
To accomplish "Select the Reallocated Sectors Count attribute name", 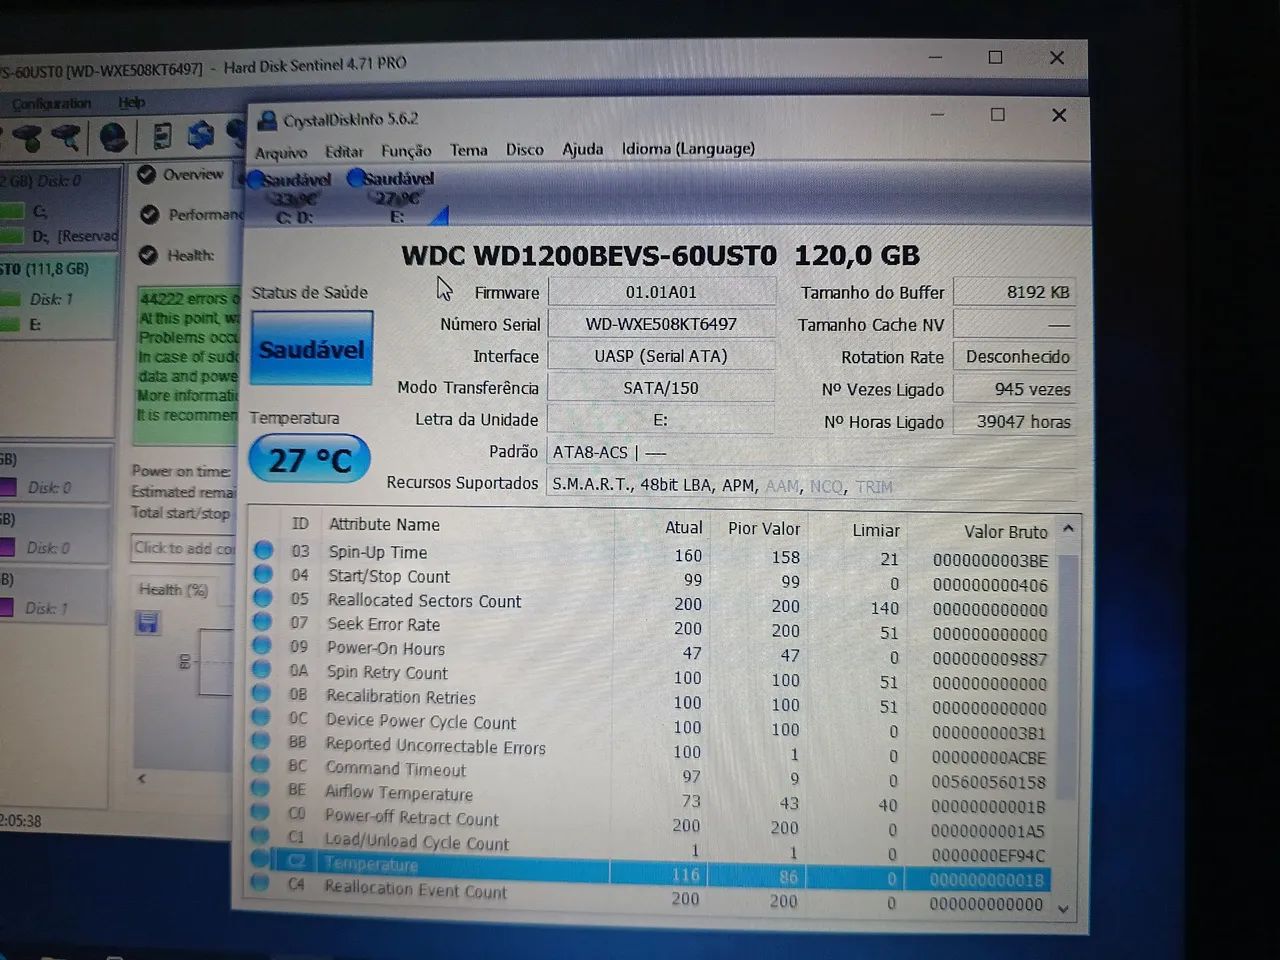I will click(x=424, y=601).
